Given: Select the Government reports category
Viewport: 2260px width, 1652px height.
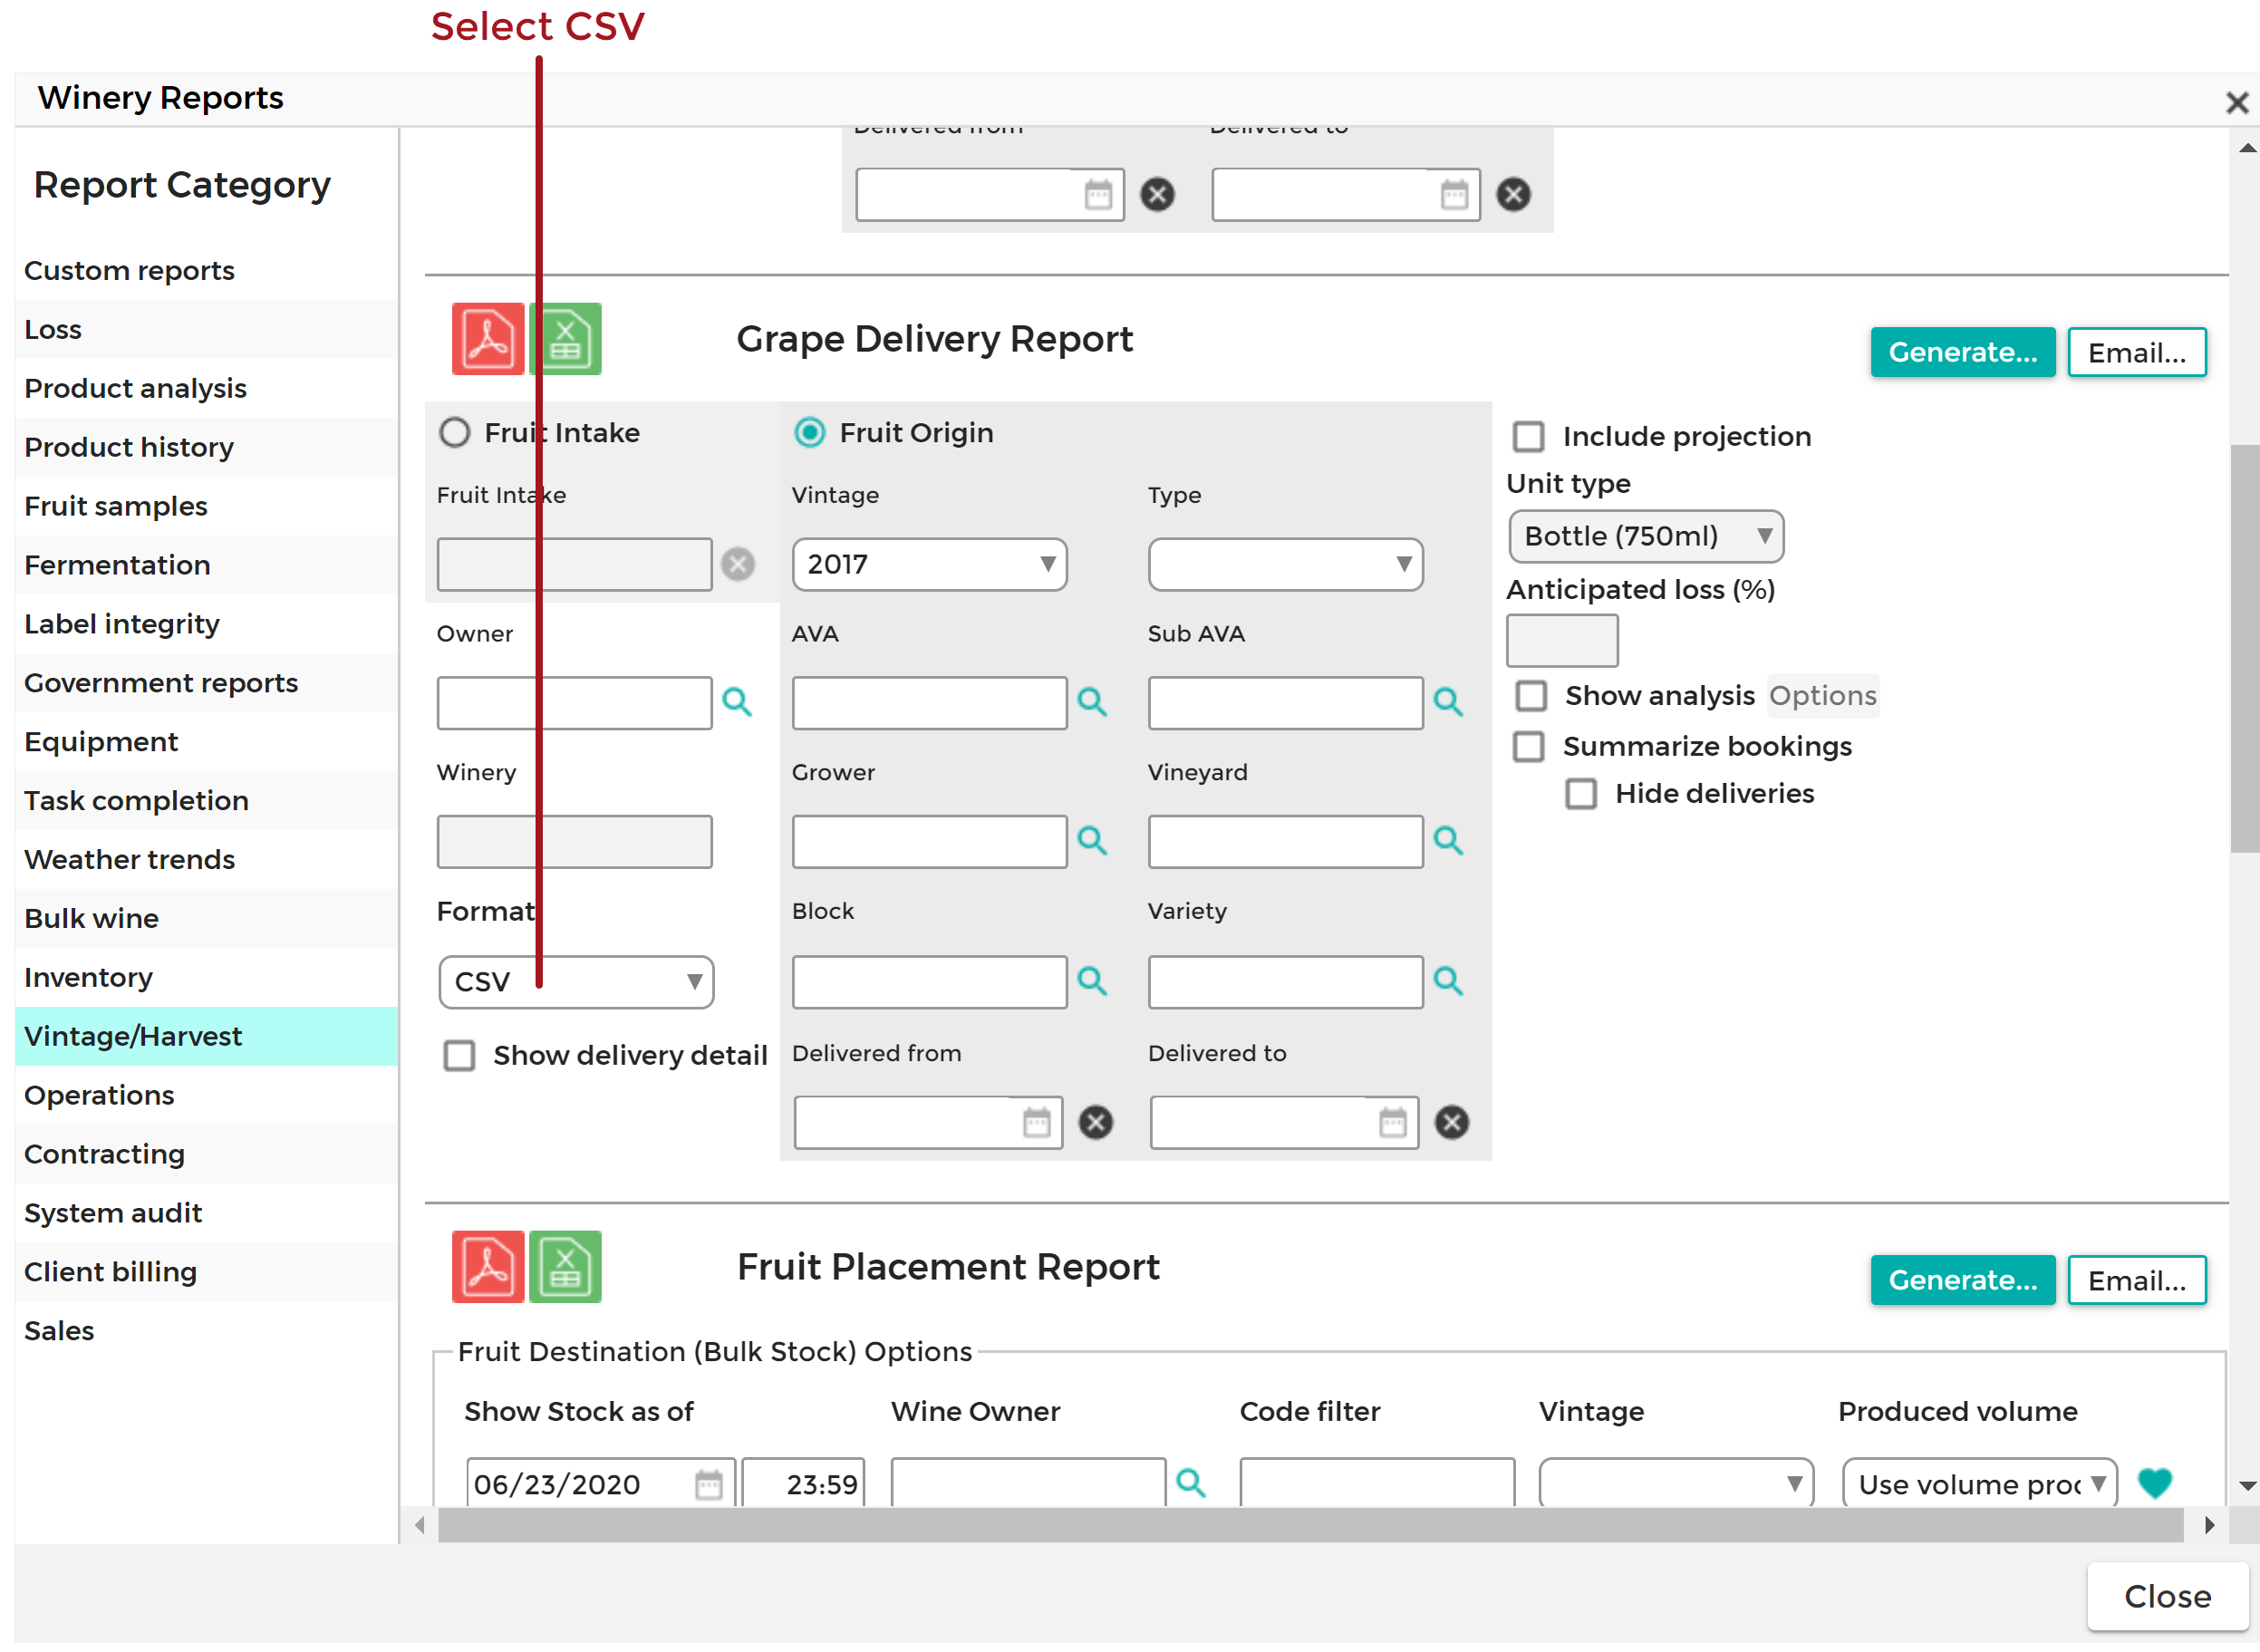Looking at the screenshot, I should coord(207,683).
